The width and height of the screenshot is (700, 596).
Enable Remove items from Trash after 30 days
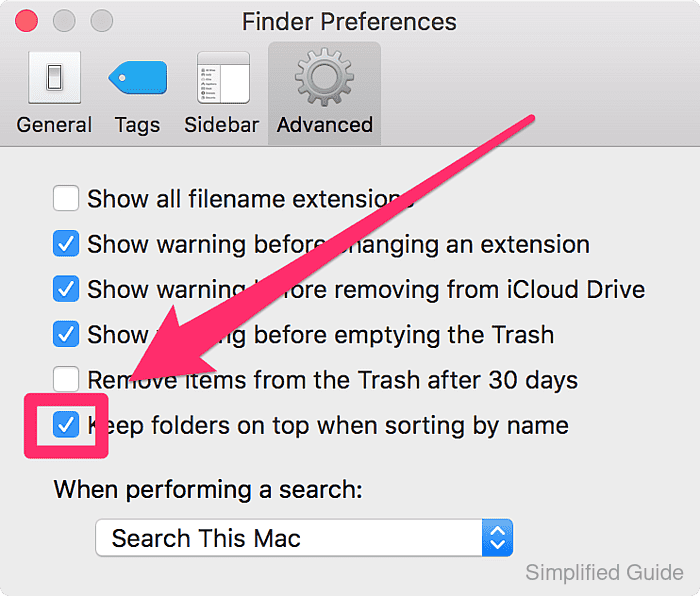[66, 379]
